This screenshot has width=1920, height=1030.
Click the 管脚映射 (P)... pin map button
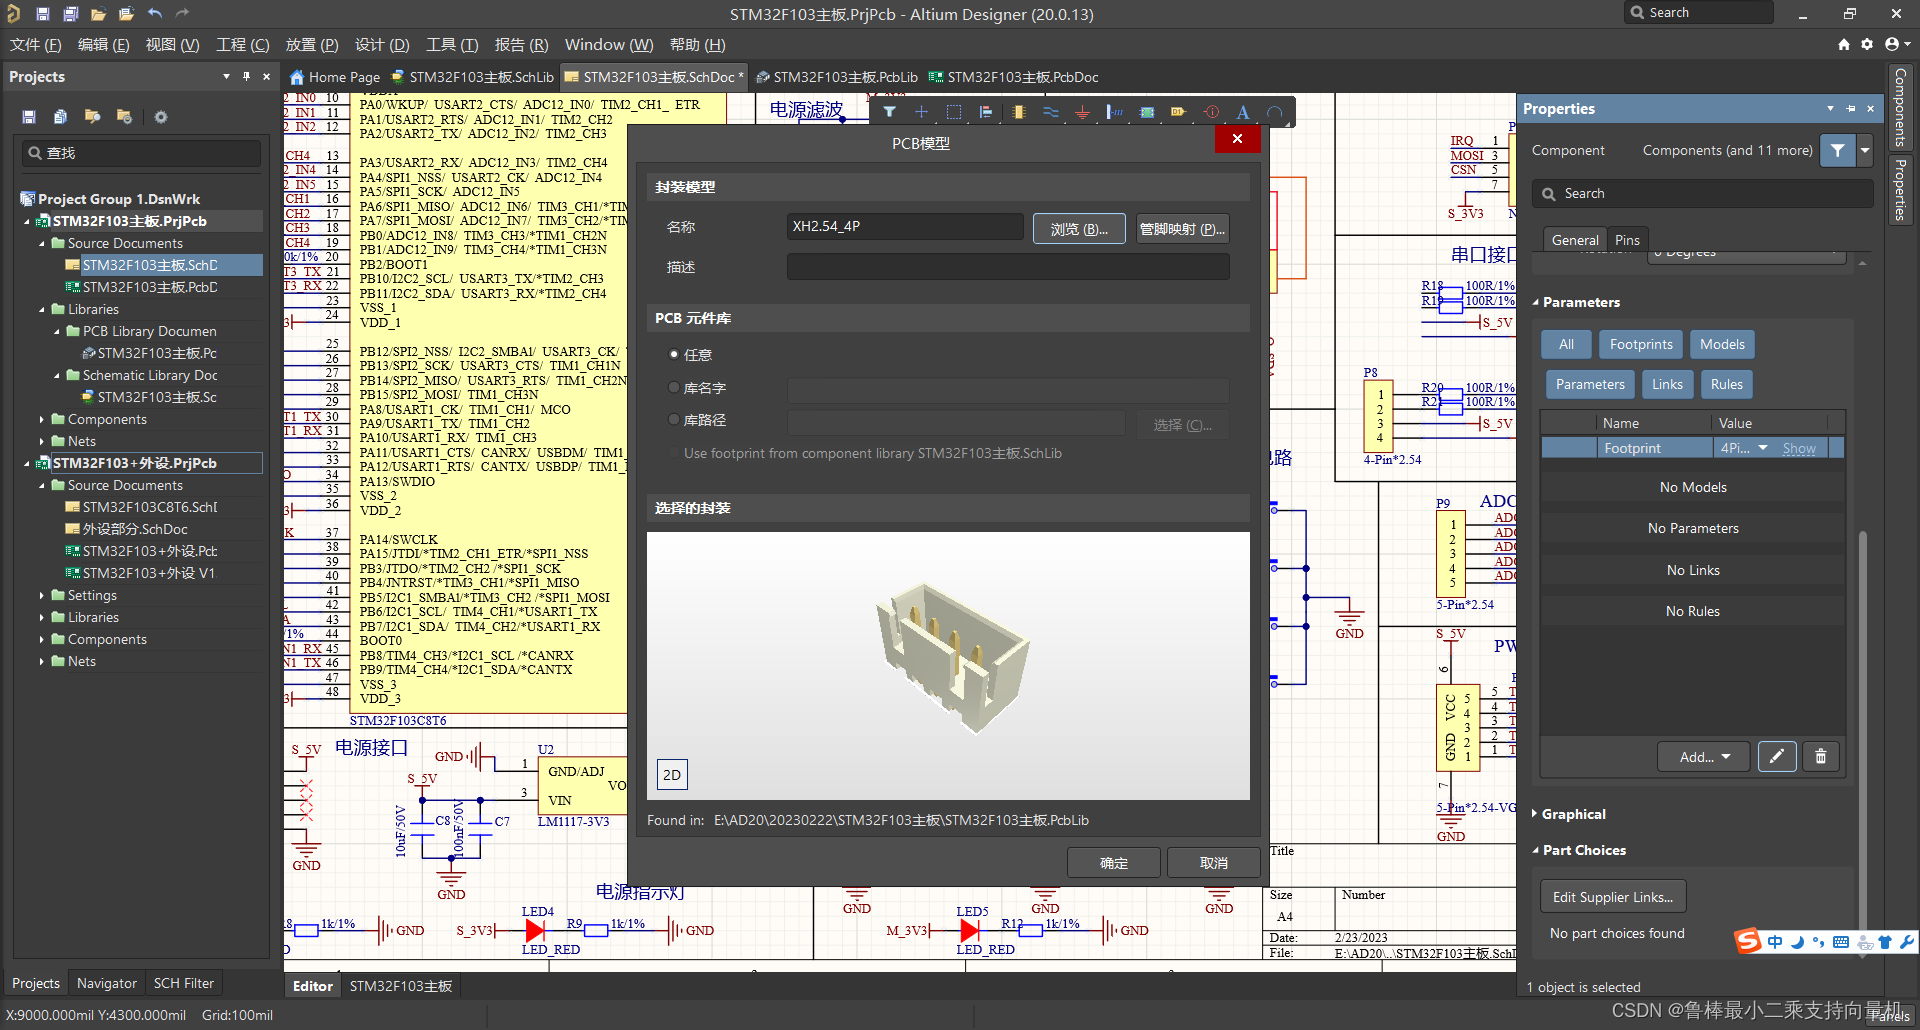pos(1183,228)
